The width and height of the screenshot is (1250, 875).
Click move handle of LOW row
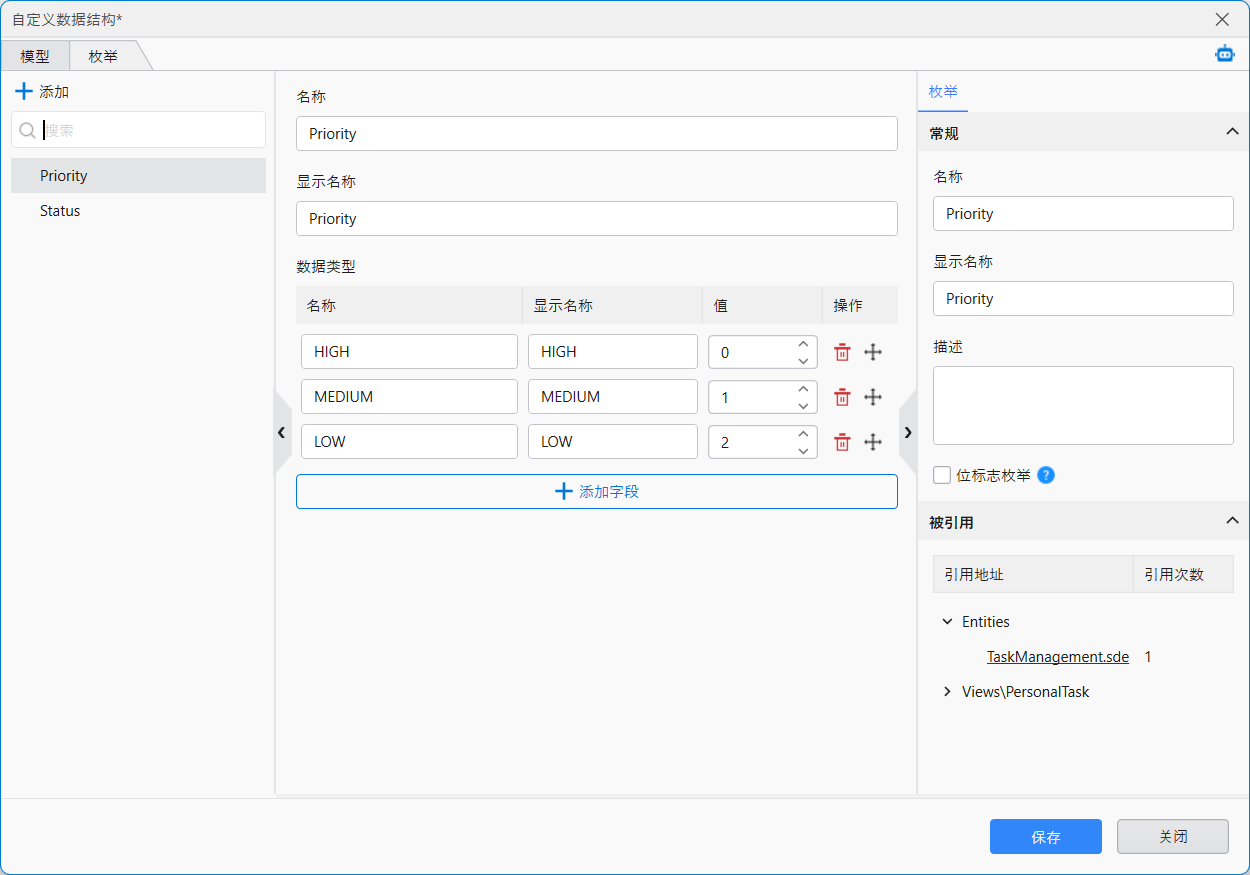pos(873,442)
